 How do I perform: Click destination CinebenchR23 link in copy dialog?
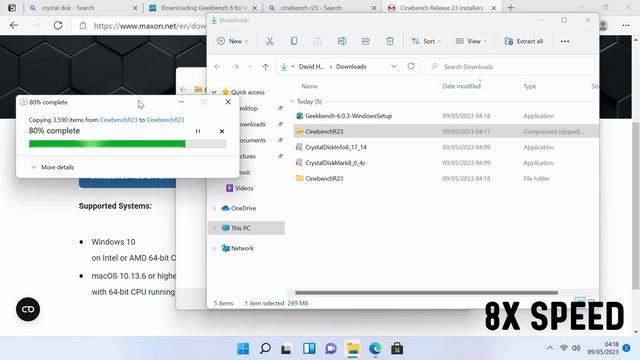[x=165, y=120]
